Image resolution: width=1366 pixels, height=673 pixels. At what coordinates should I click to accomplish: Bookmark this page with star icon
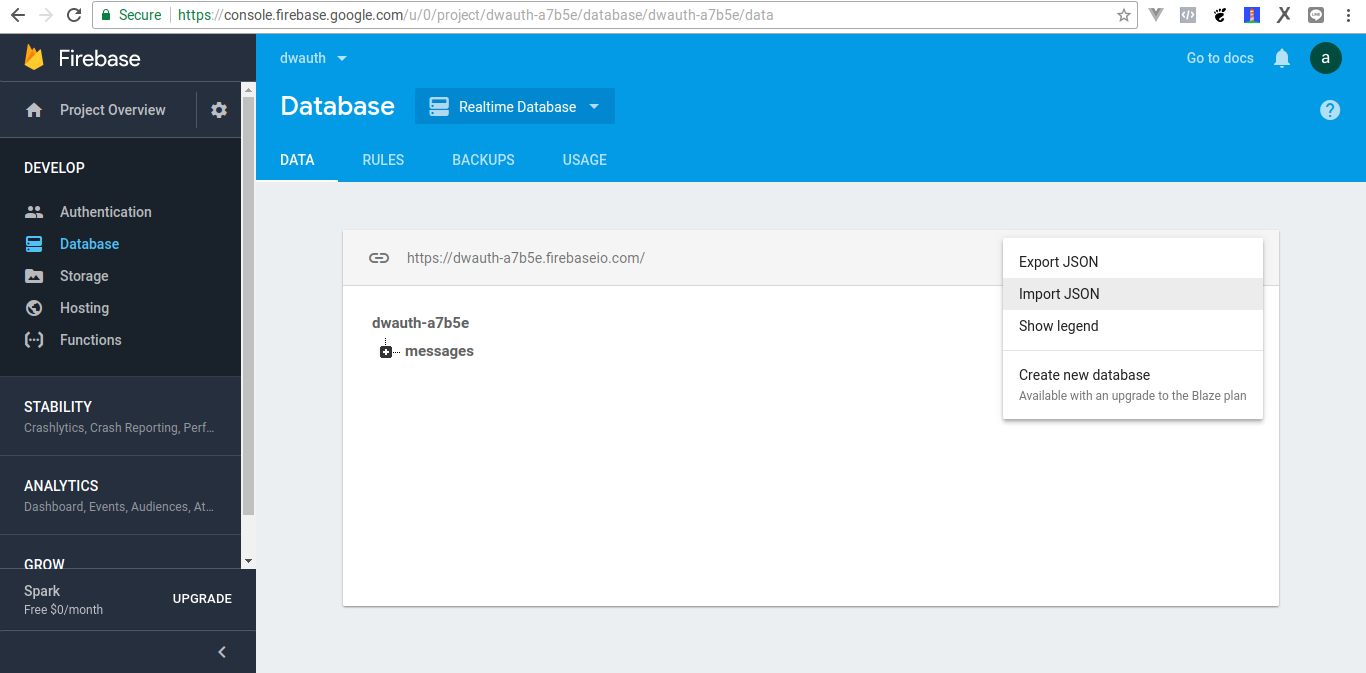coord(1124,15)
